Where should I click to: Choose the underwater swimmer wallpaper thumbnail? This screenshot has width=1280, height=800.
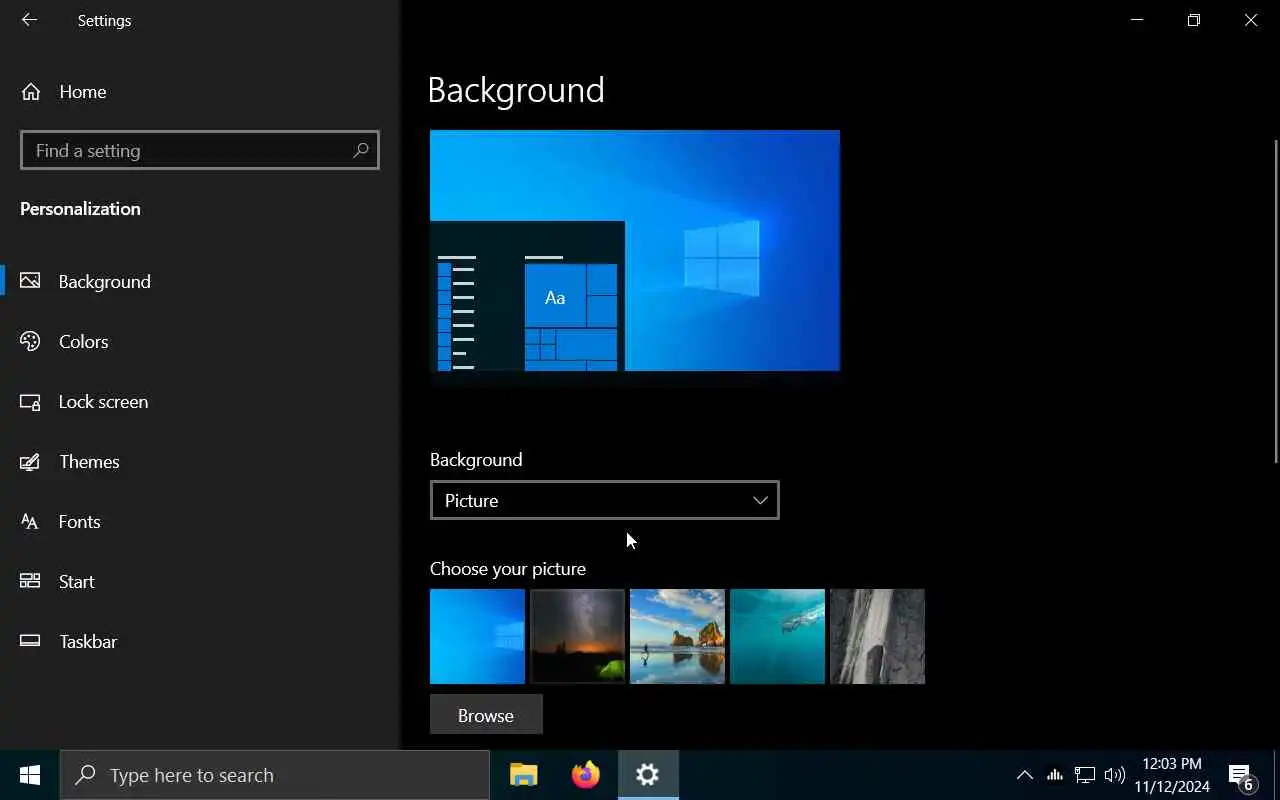[x=777, y=636]
